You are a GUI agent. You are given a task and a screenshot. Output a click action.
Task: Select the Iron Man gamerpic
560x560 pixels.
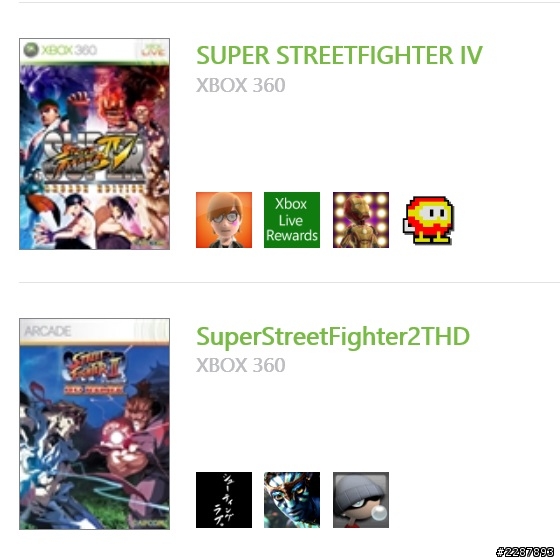pyautogui.click(x=361, y=220)
